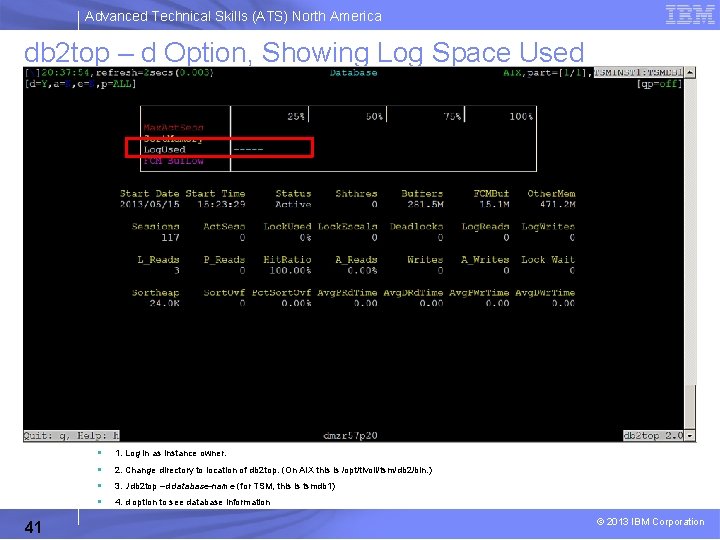Screen dimensions: 720x540
Task: Click the 'LogUsed' gauge label
Action: 164,149
